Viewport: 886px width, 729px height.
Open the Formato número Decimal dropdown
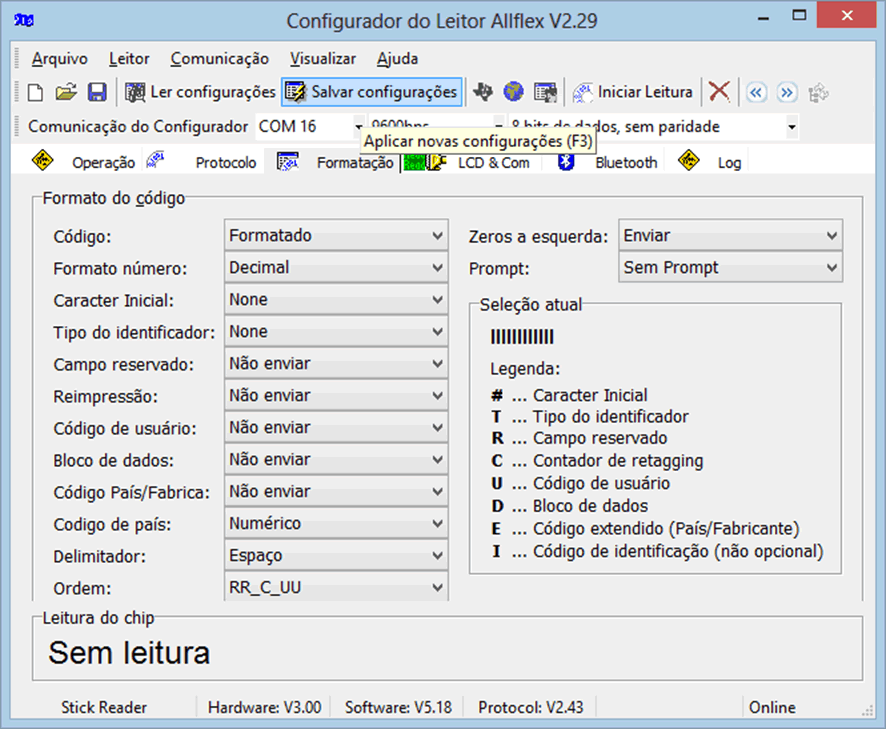click(x=336, y=268)
